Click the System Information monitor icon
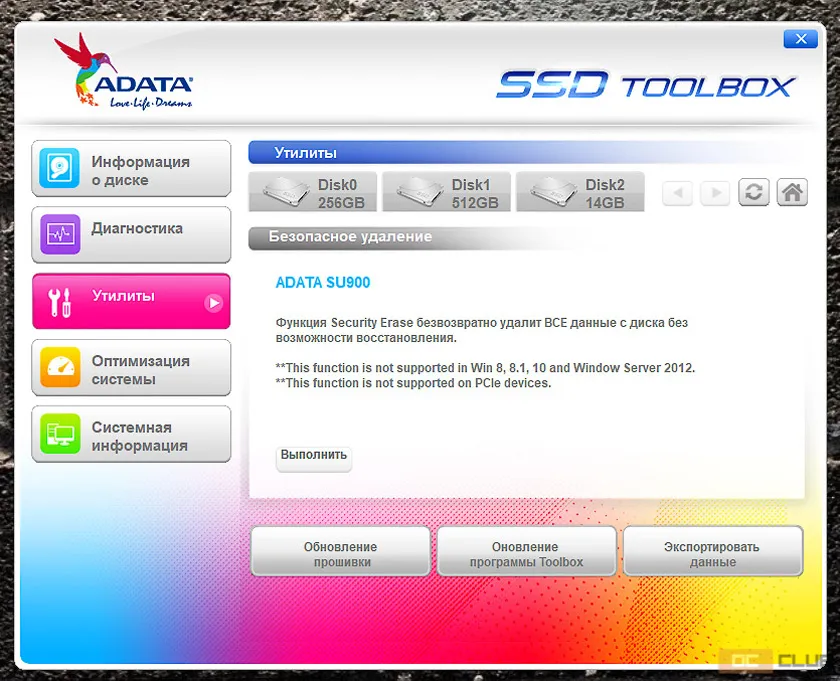This screenshot has width=840, height=681. [59, 435]
